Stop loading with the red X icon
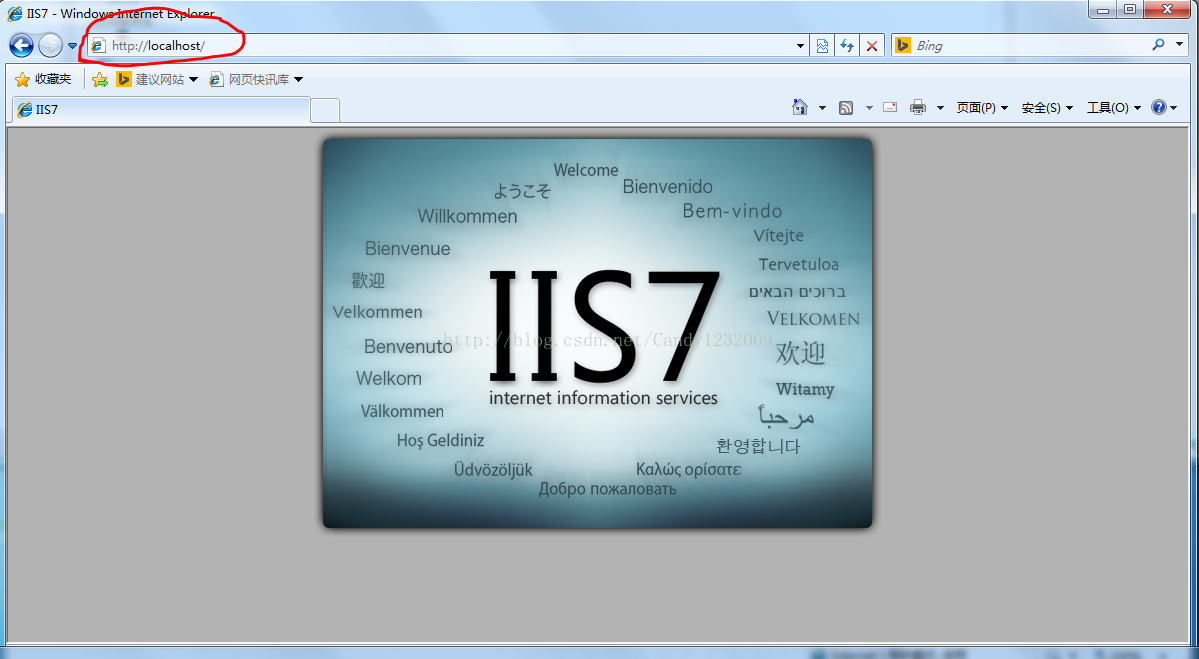This screenshot has width=1199, height=659. [872, 46]
